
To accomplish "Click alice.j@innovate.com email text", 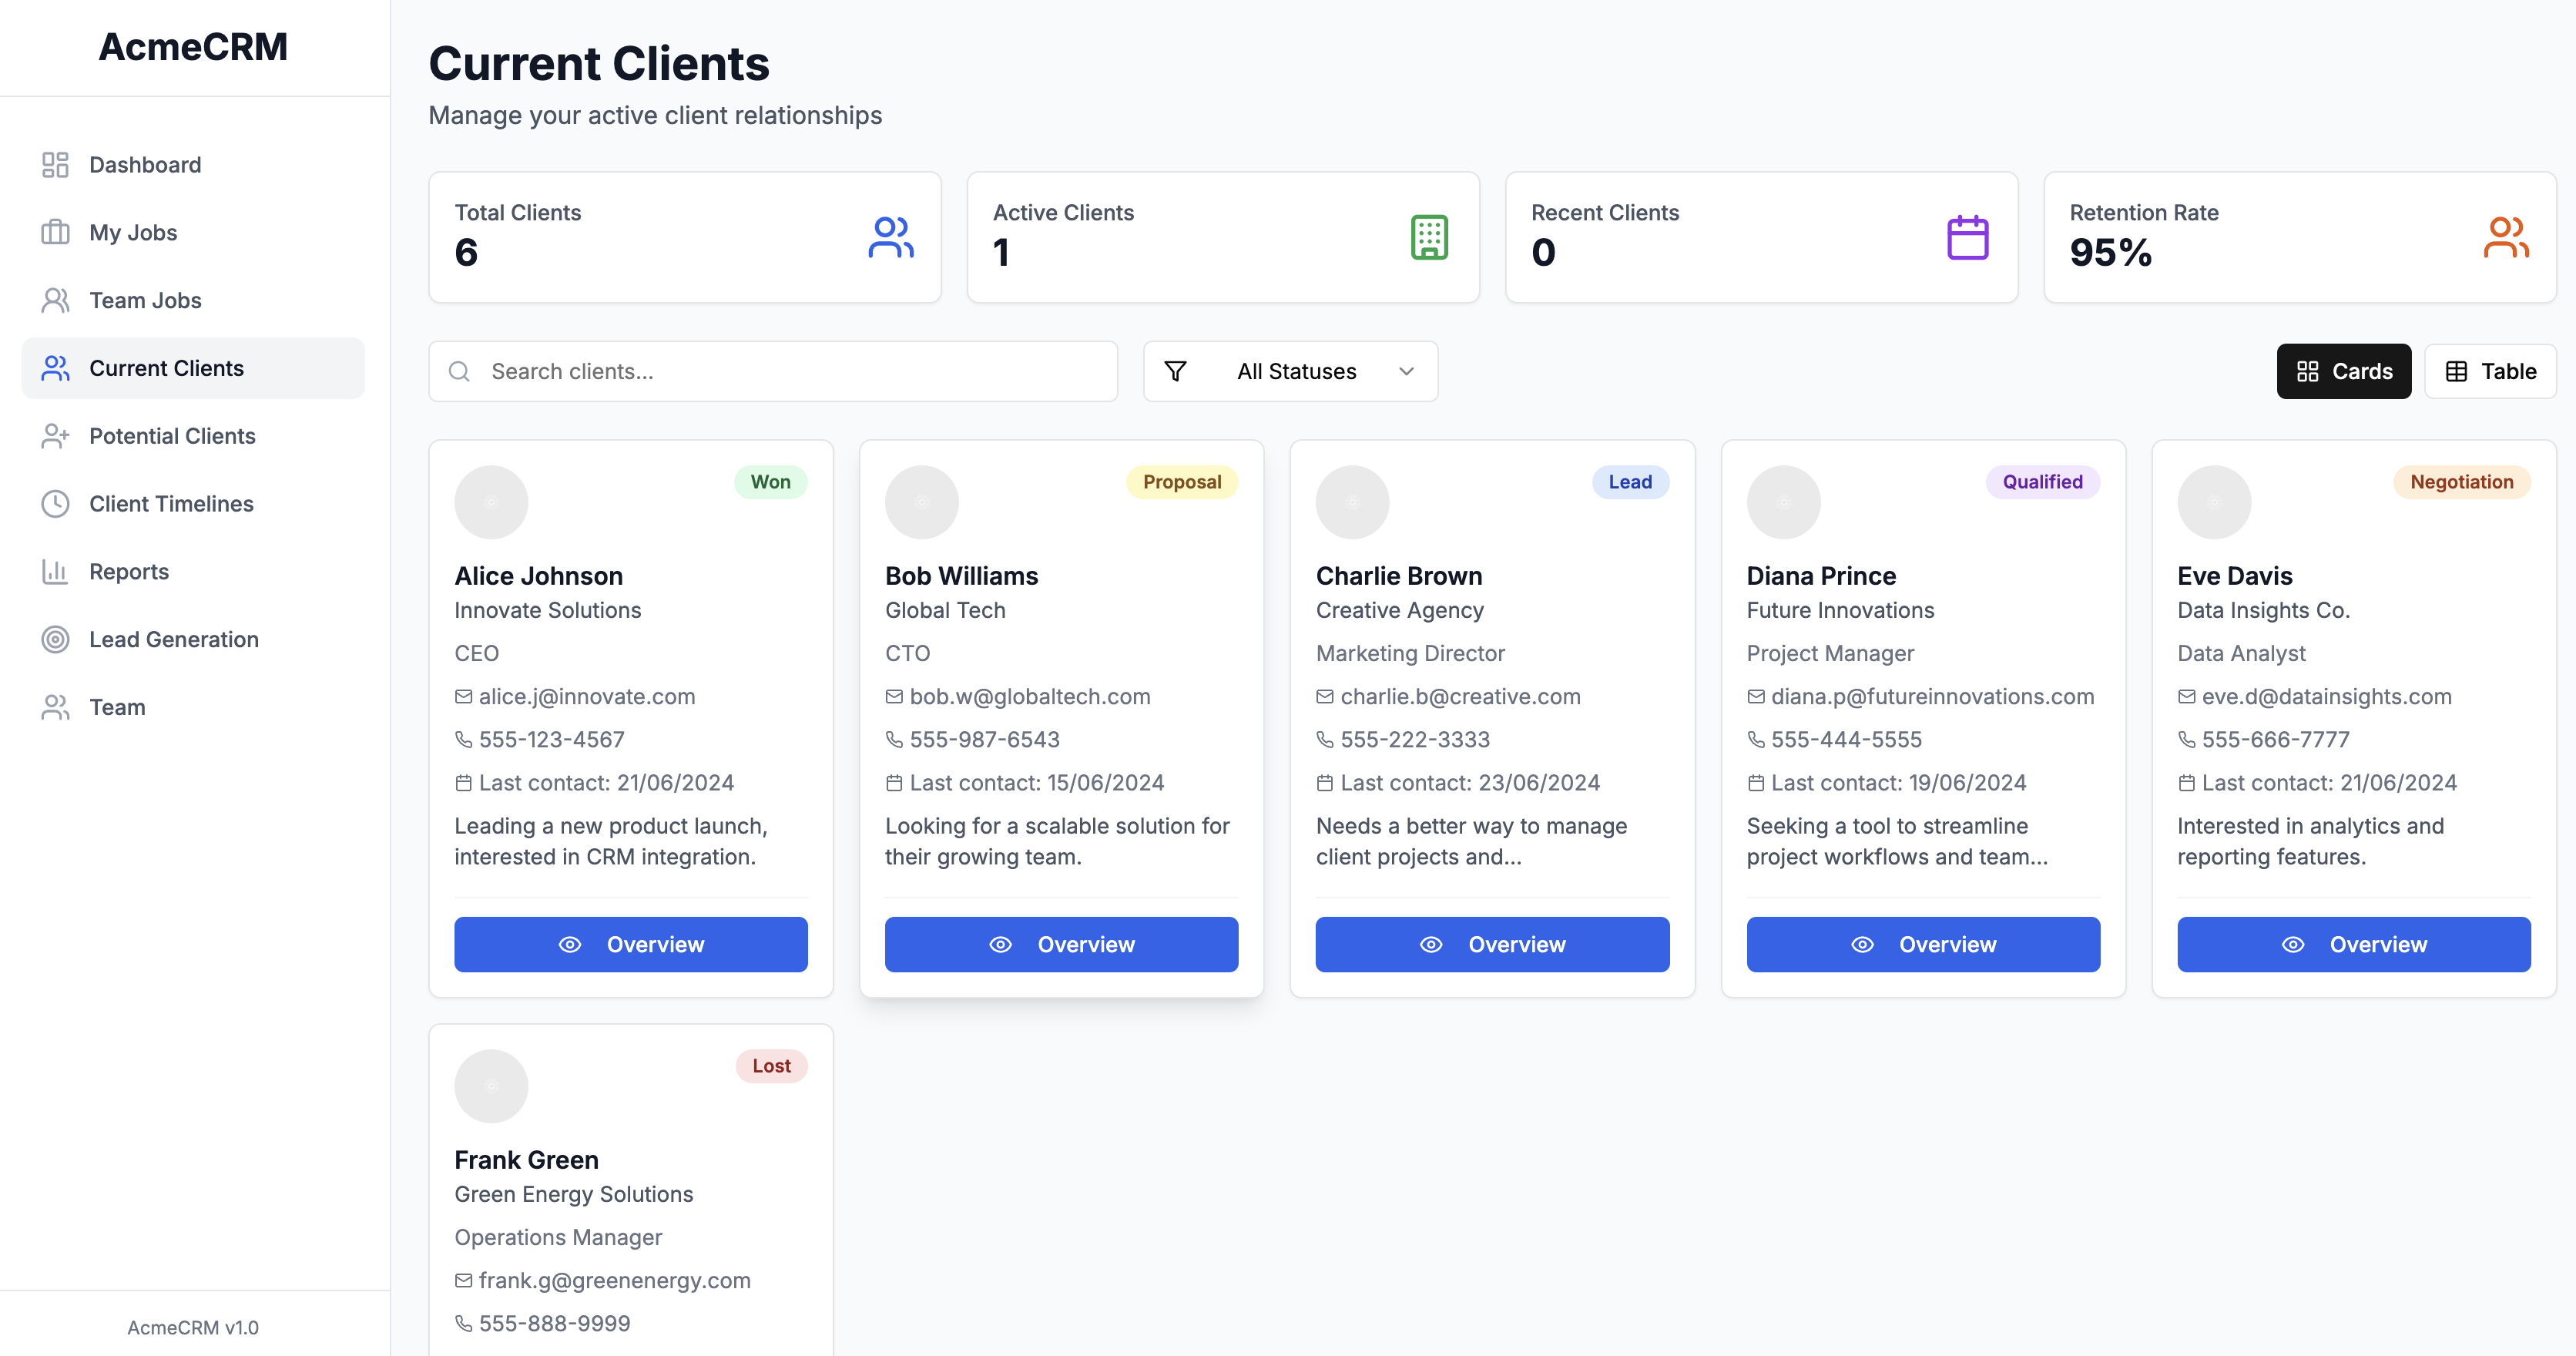I will point(587,697).
